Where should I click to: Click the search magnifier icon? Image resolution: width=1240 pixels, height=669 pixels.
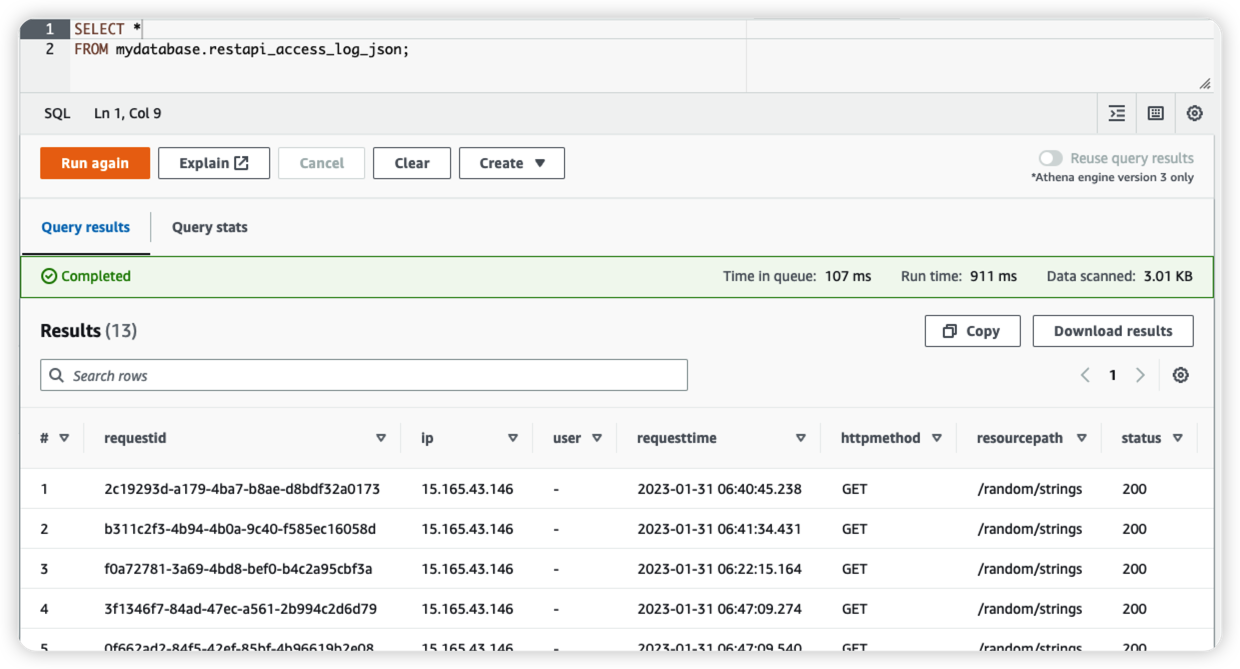[57, 376]
